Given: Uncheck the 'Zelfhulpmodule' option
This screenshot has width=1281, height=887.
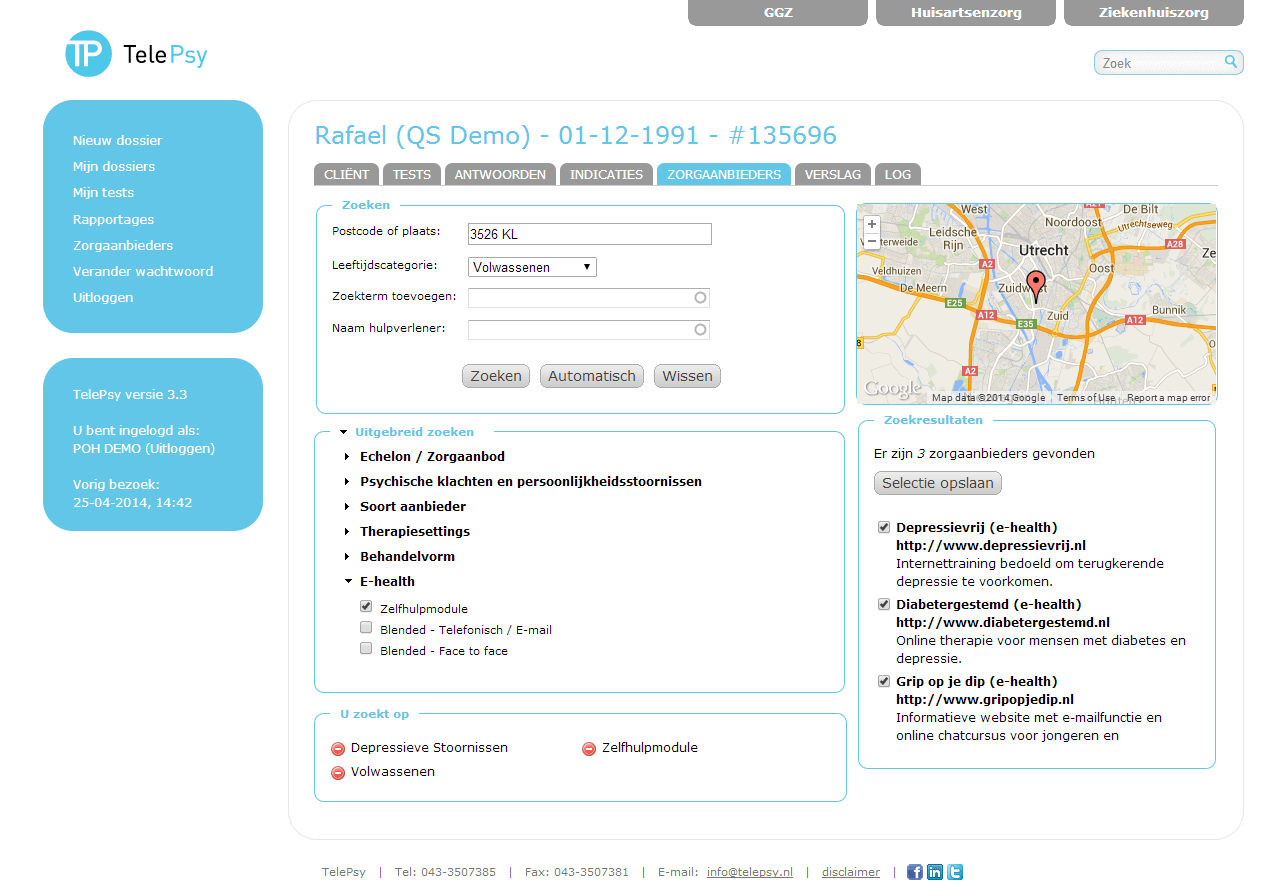Looking at the screenshot, I should click(x=366, y=606).
